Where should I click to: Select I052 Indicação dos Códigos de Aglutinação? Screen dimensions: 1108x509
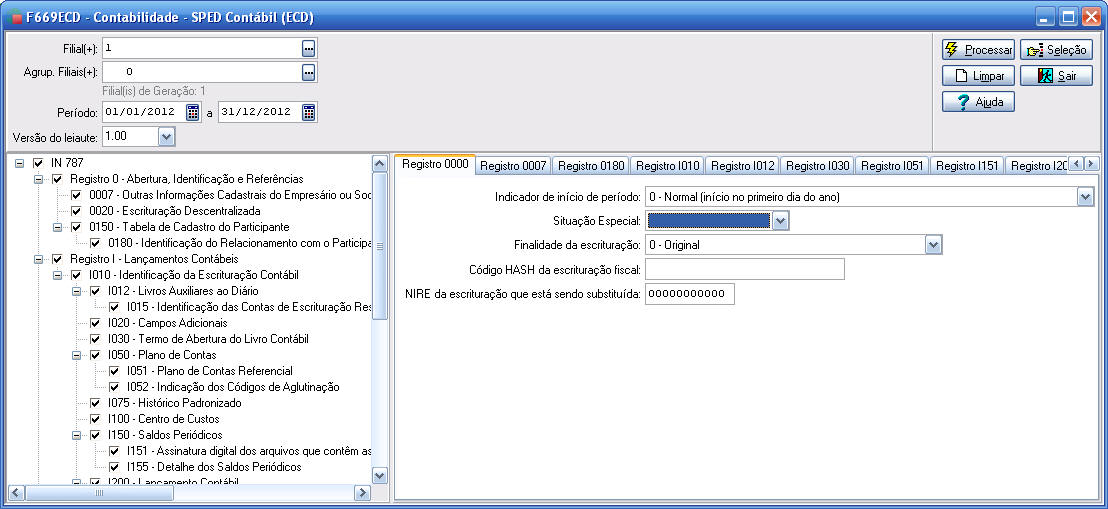pyautogui.click(x=233, y=387)
